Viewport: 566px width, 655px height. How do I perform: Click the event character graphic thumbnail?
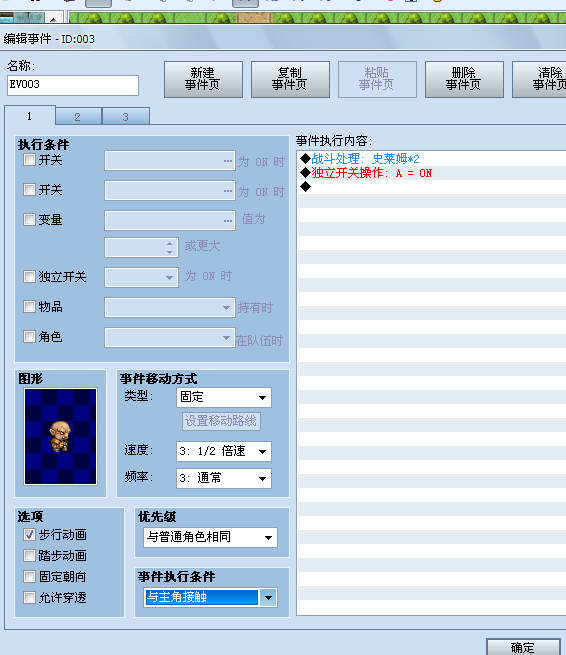click(61, 437)
